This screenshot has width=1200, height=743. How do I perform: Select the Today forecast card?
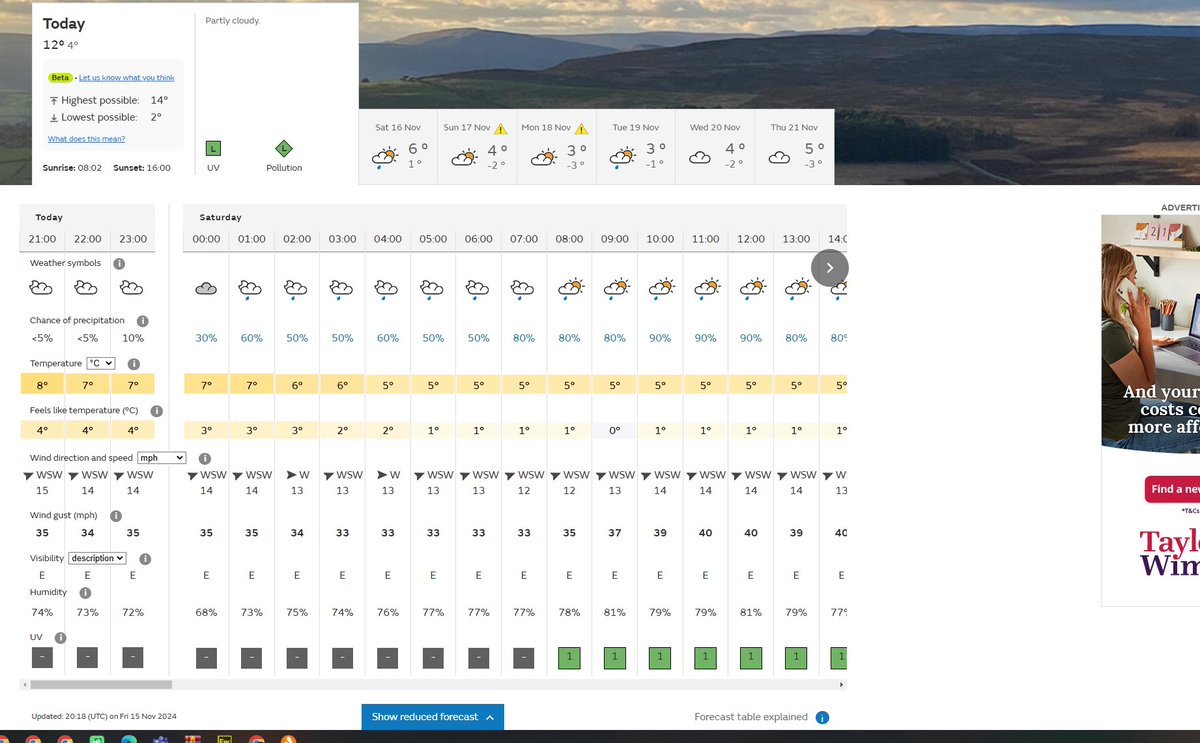click(x=196, y=94)
